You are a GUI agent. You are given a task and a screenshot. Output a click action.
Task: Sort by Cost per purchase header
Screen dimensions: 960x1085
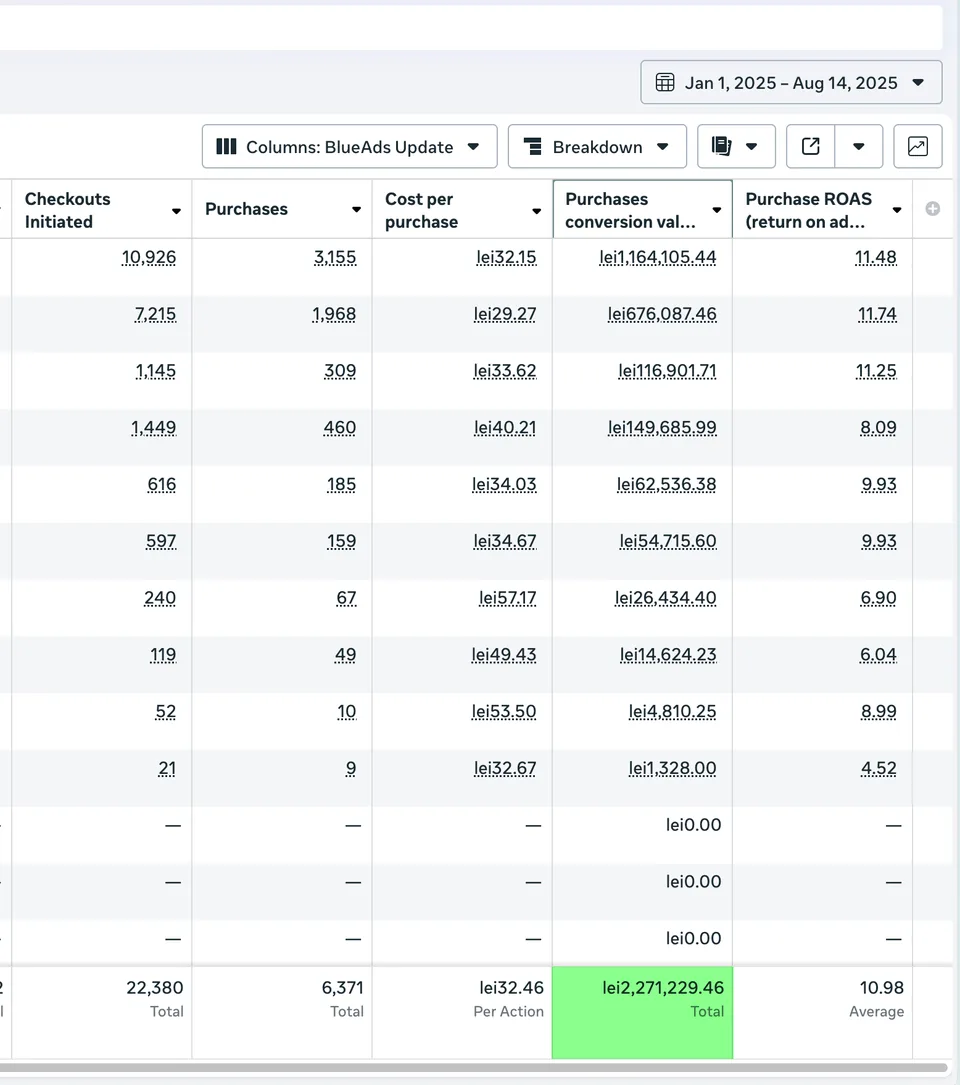422,210
